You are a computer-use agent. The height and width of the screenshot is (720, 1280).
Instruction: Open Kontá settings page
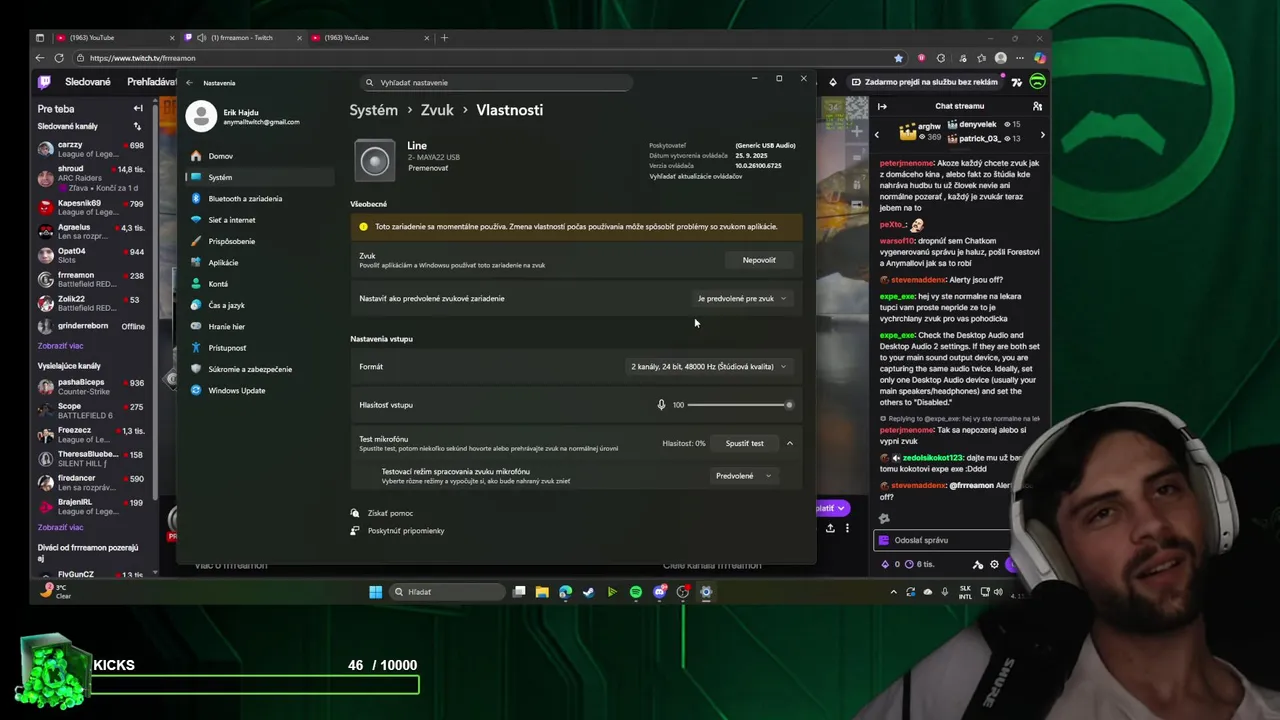click(x=259, y=284)
